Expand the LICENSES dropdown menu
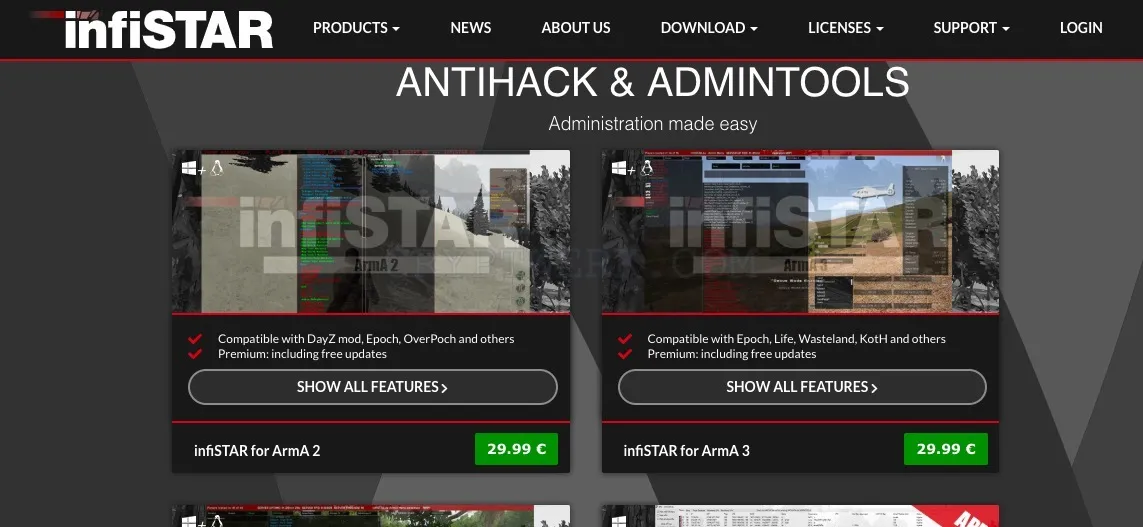 click(x=846, y=28)
